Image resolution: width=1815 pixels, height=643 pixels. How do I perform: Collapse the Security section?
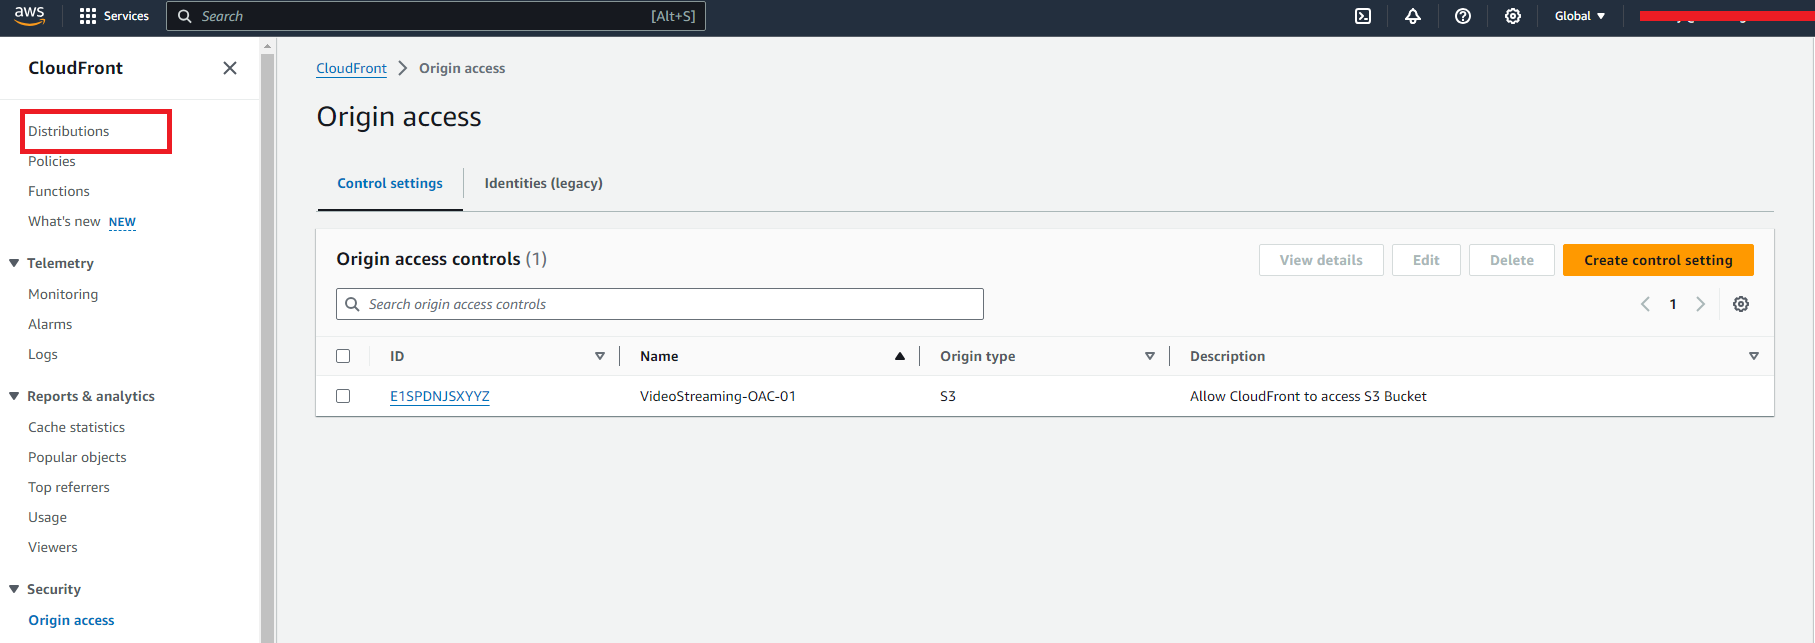pyautogui.click(x=14, y=589)
